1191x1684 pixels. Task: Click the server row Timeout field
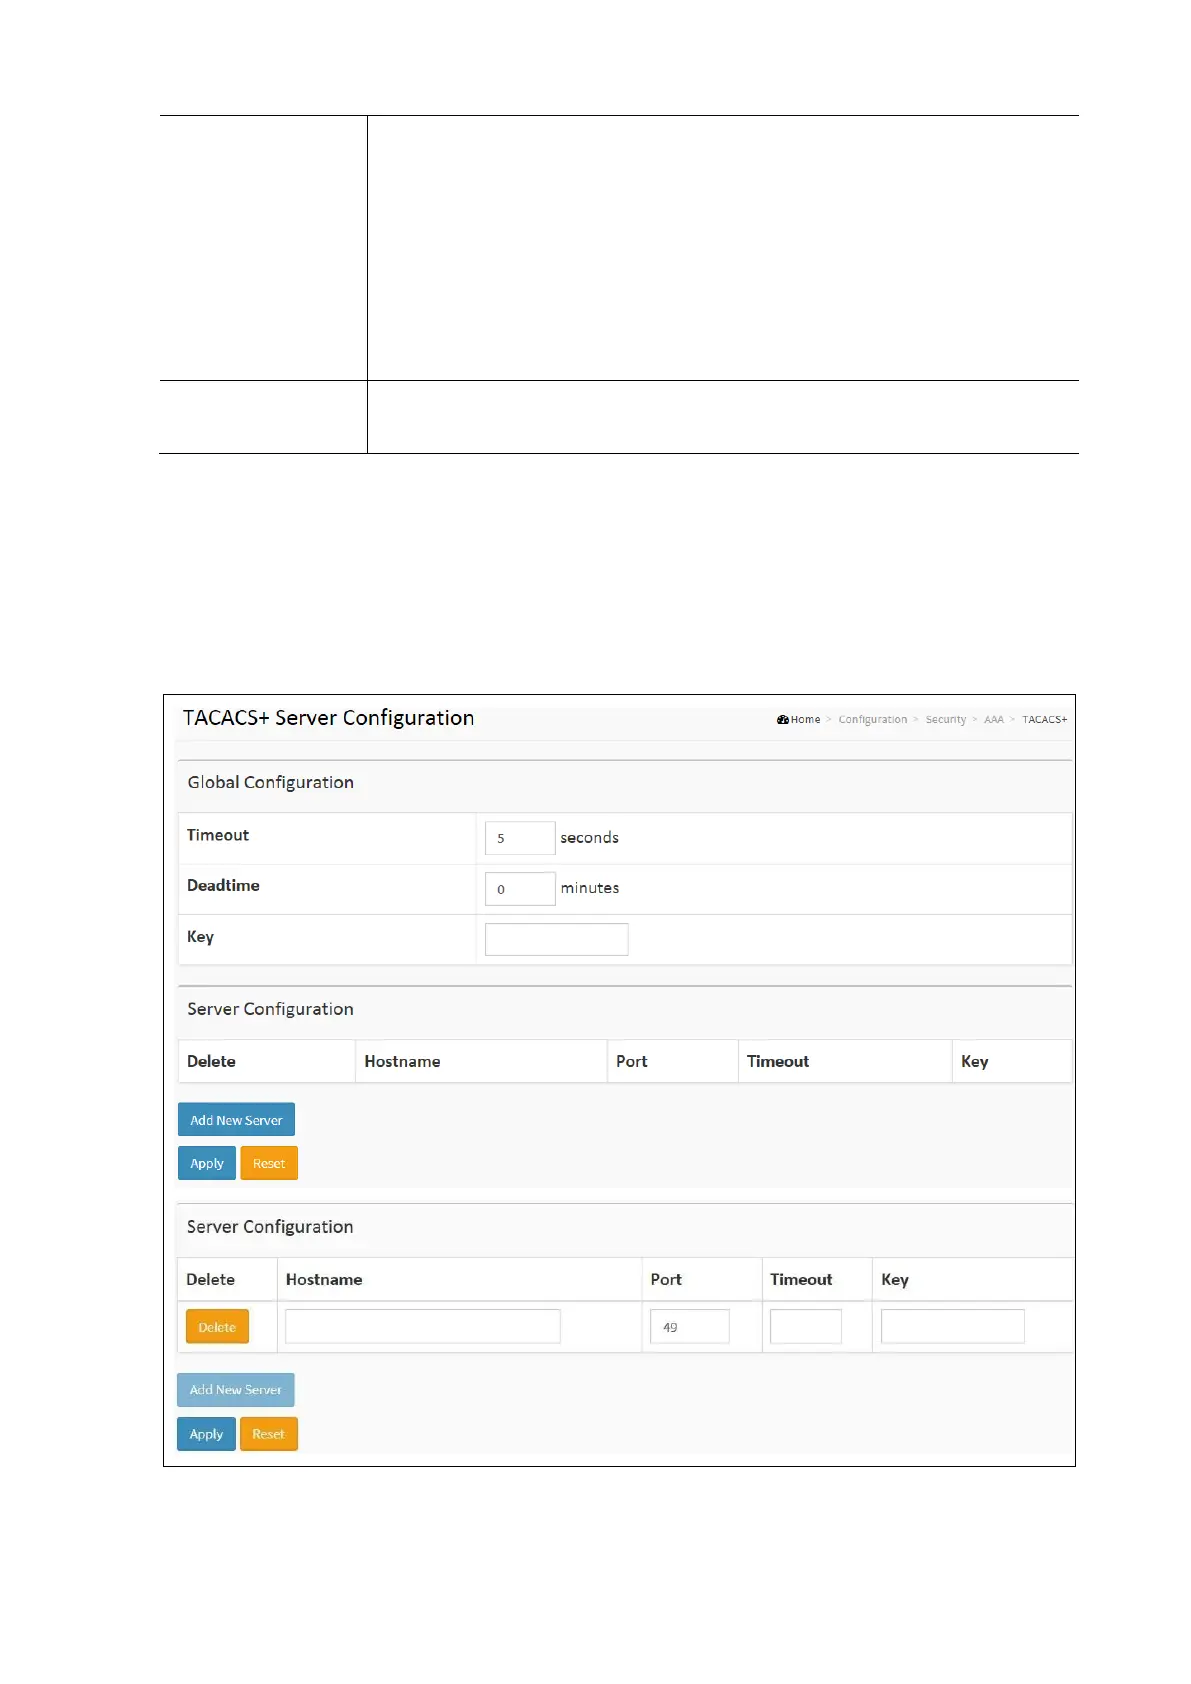pyautogui.click(x=806, y=1326)
